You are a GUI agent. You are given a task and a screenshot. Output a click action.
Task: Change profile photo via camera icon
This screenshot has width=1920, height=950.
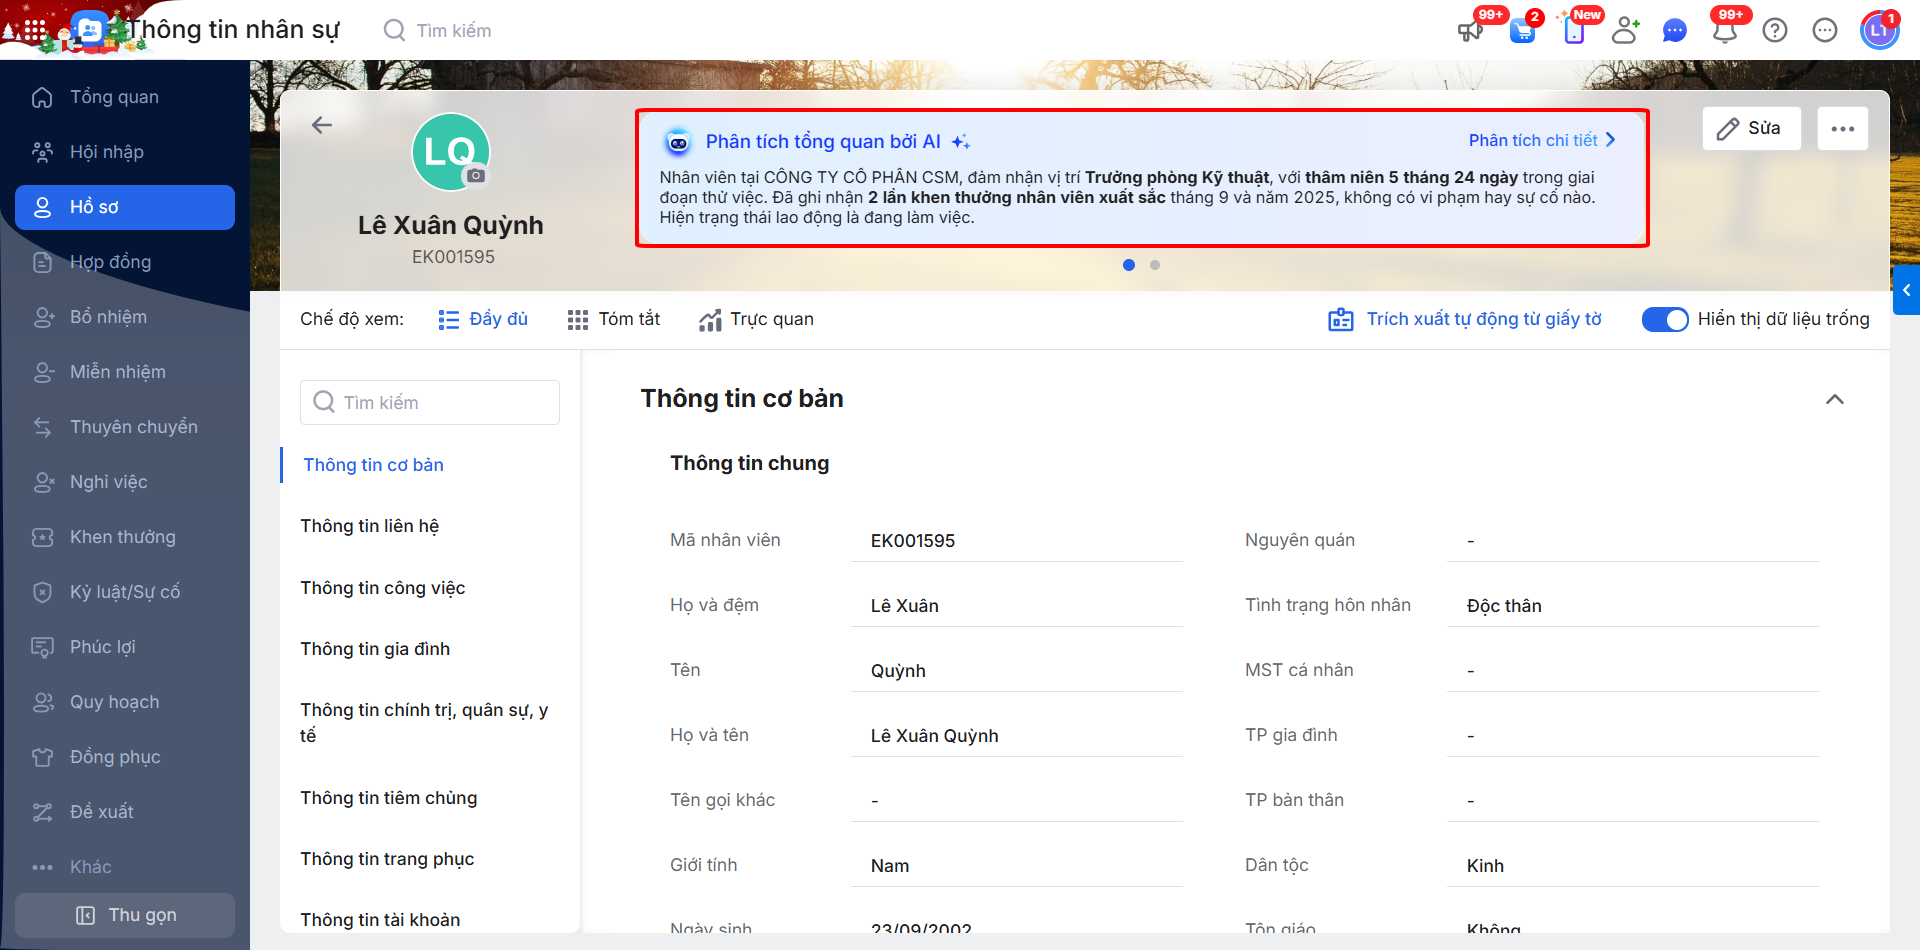pos(476,176)
